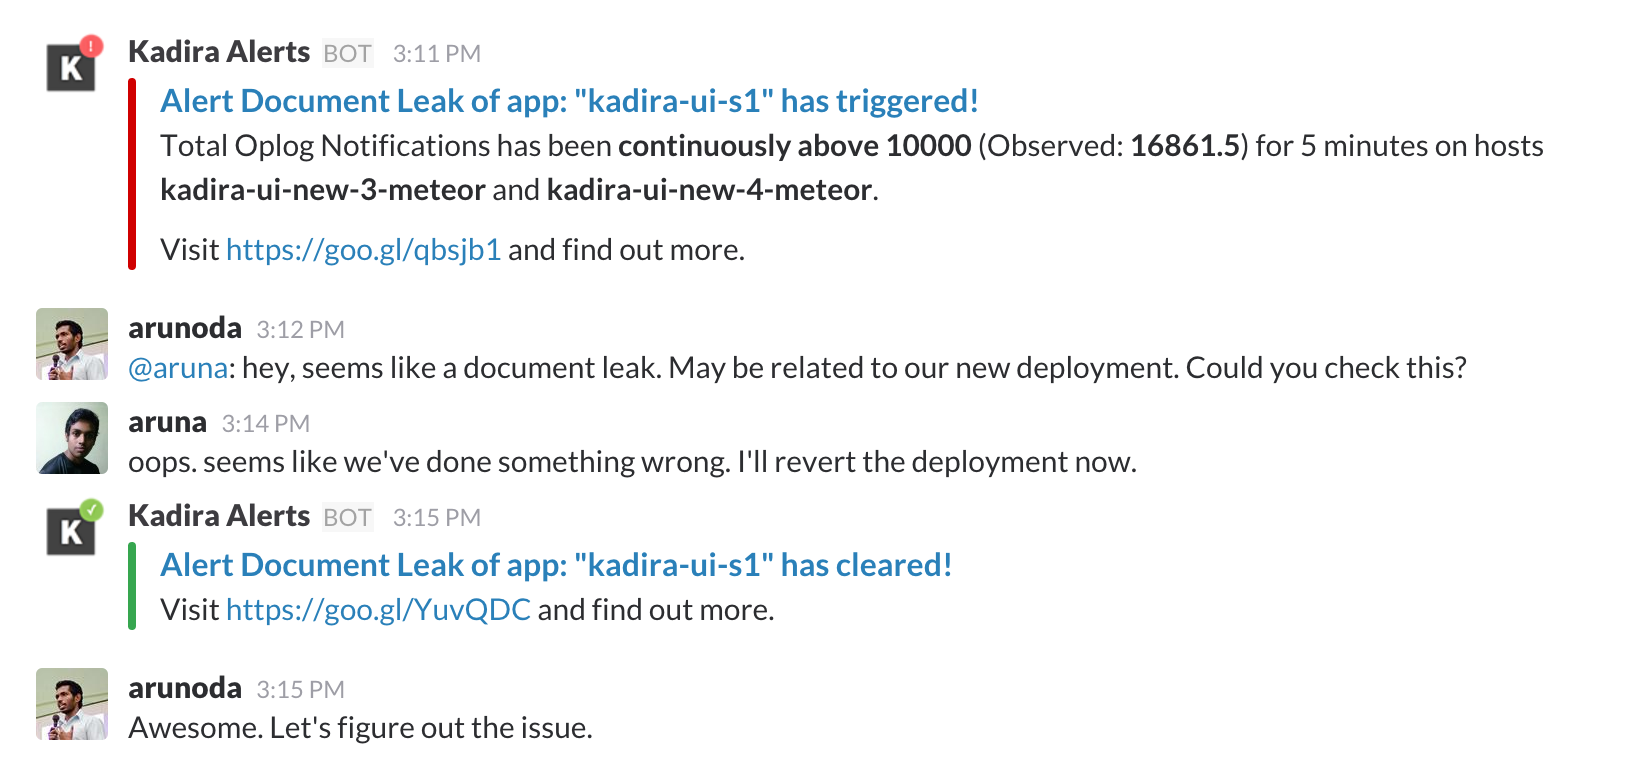The height and width of the screenshot is (766, 1638).
Task: Click the green color bar beside the cleared alert
Action: pyautogui.click(x=132, y=585)
